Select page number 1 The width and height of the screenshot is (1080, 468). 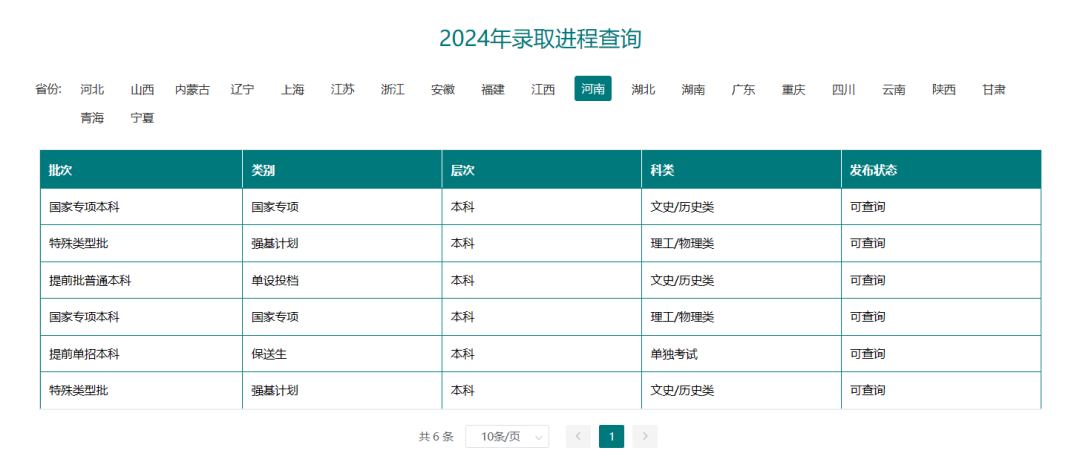[x=611, y=436]
